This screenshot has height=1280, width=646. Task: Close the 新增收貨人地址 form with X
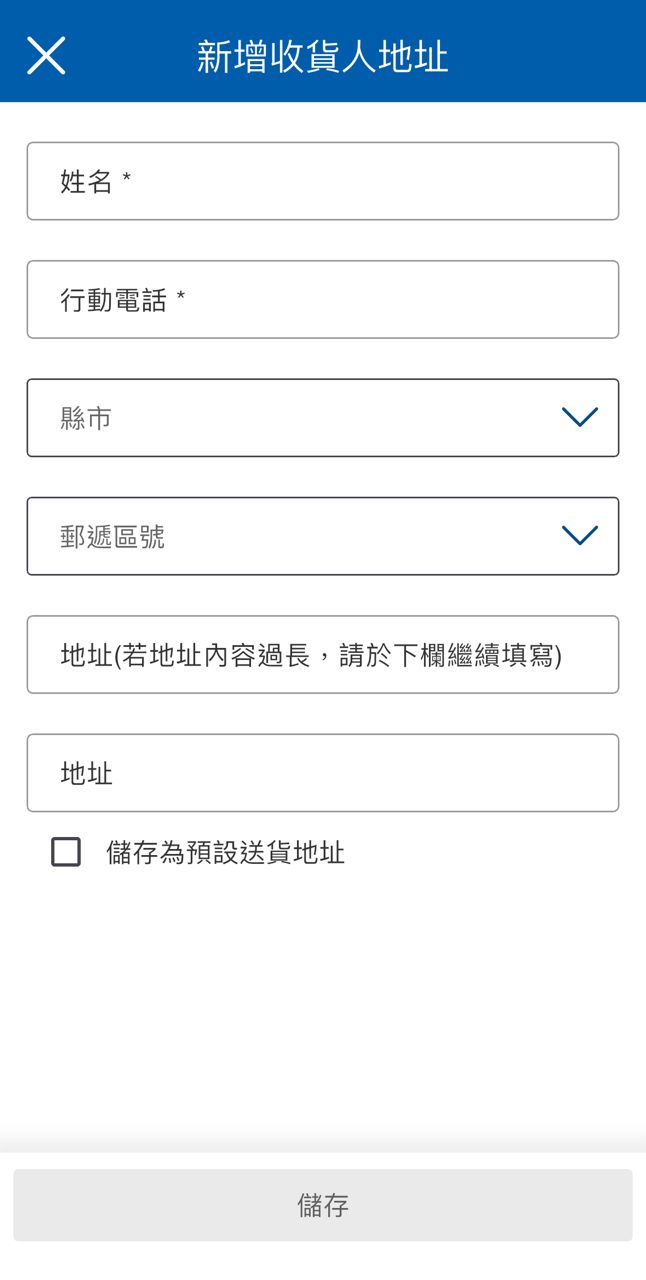point(46,56)
